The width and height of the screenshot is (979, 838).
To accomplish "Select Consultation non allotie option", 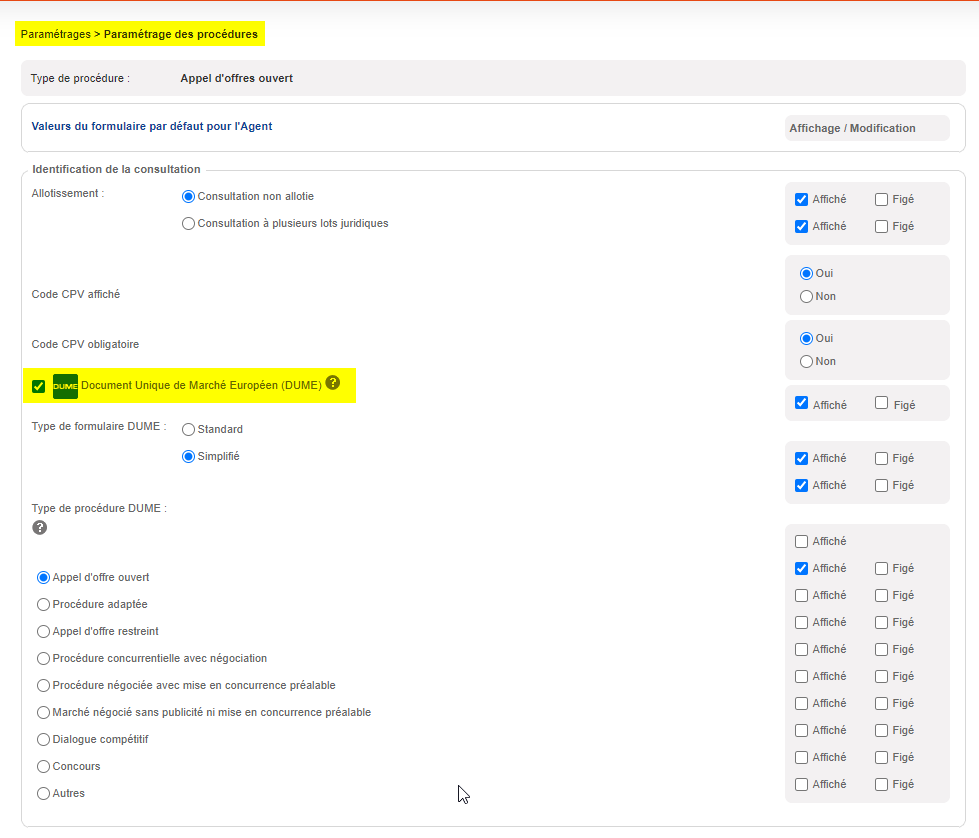I will point(188,197).
